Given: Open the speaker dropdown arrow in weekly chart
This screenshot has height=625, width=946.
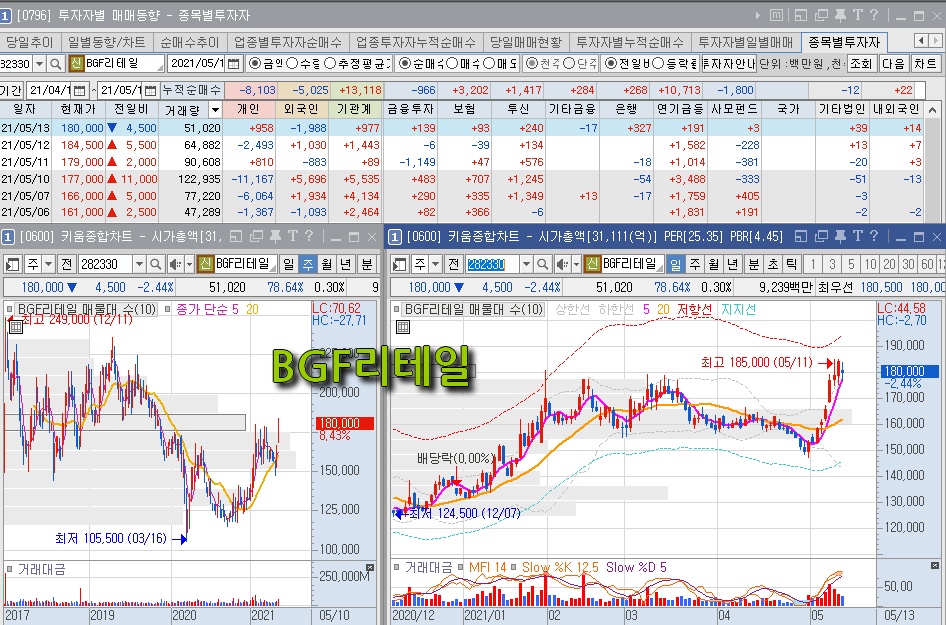Looking at the screenshot, I should [x=189, y=264].
